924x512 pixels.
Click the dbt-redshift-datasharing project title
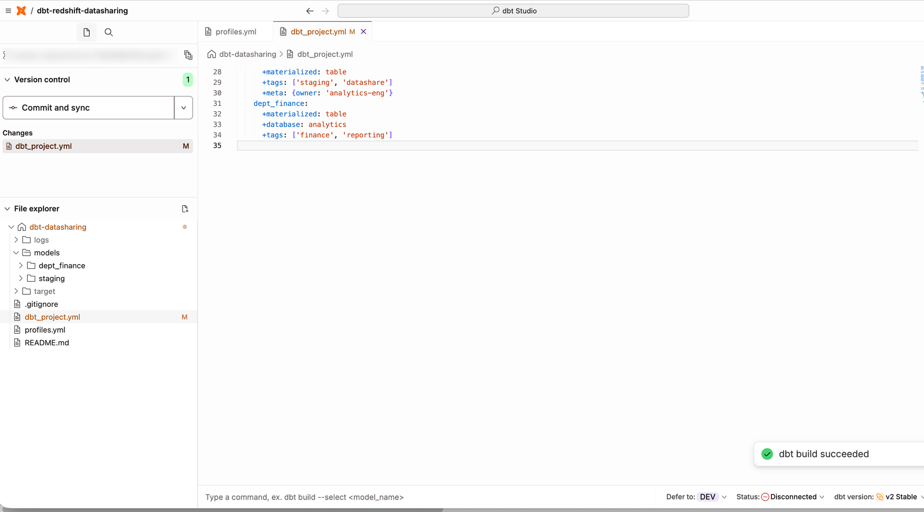pos(82,11)
